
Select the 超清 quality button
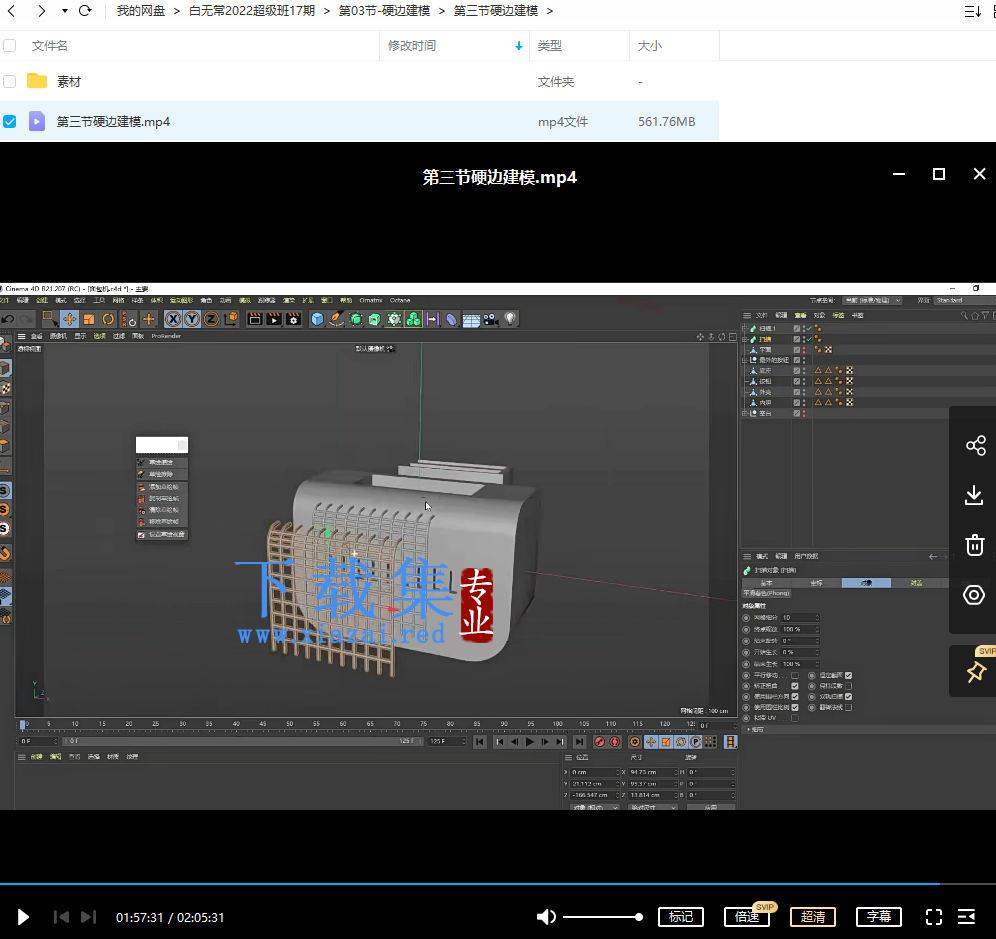(x=812, y=917)
